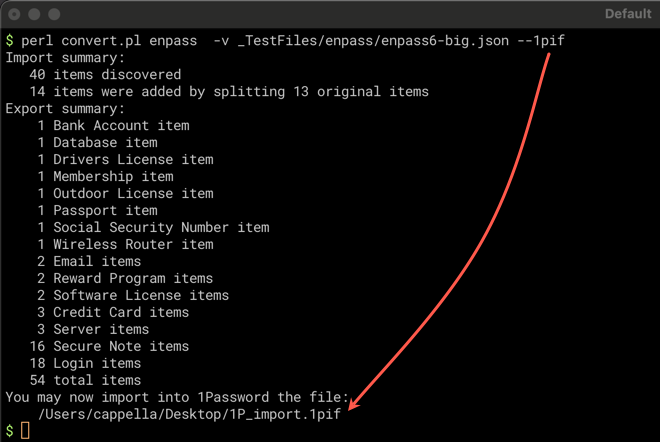Maximize the terminal using green button
The height and width of the screenshot is (442, 660).
(x=53, y=15)
